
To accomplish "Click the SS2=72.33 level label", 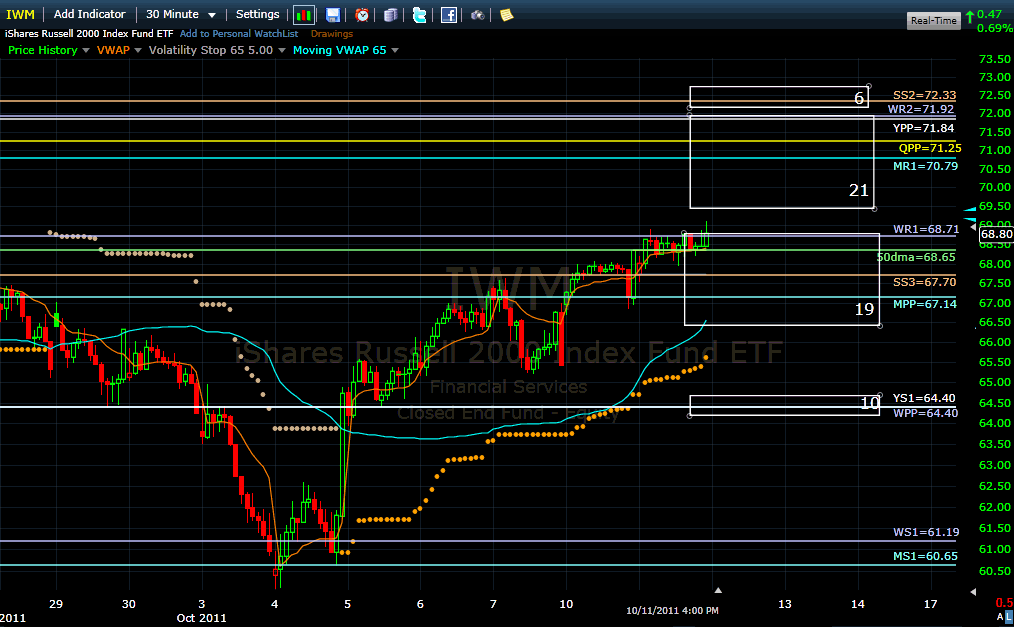I will coord(924,95).
